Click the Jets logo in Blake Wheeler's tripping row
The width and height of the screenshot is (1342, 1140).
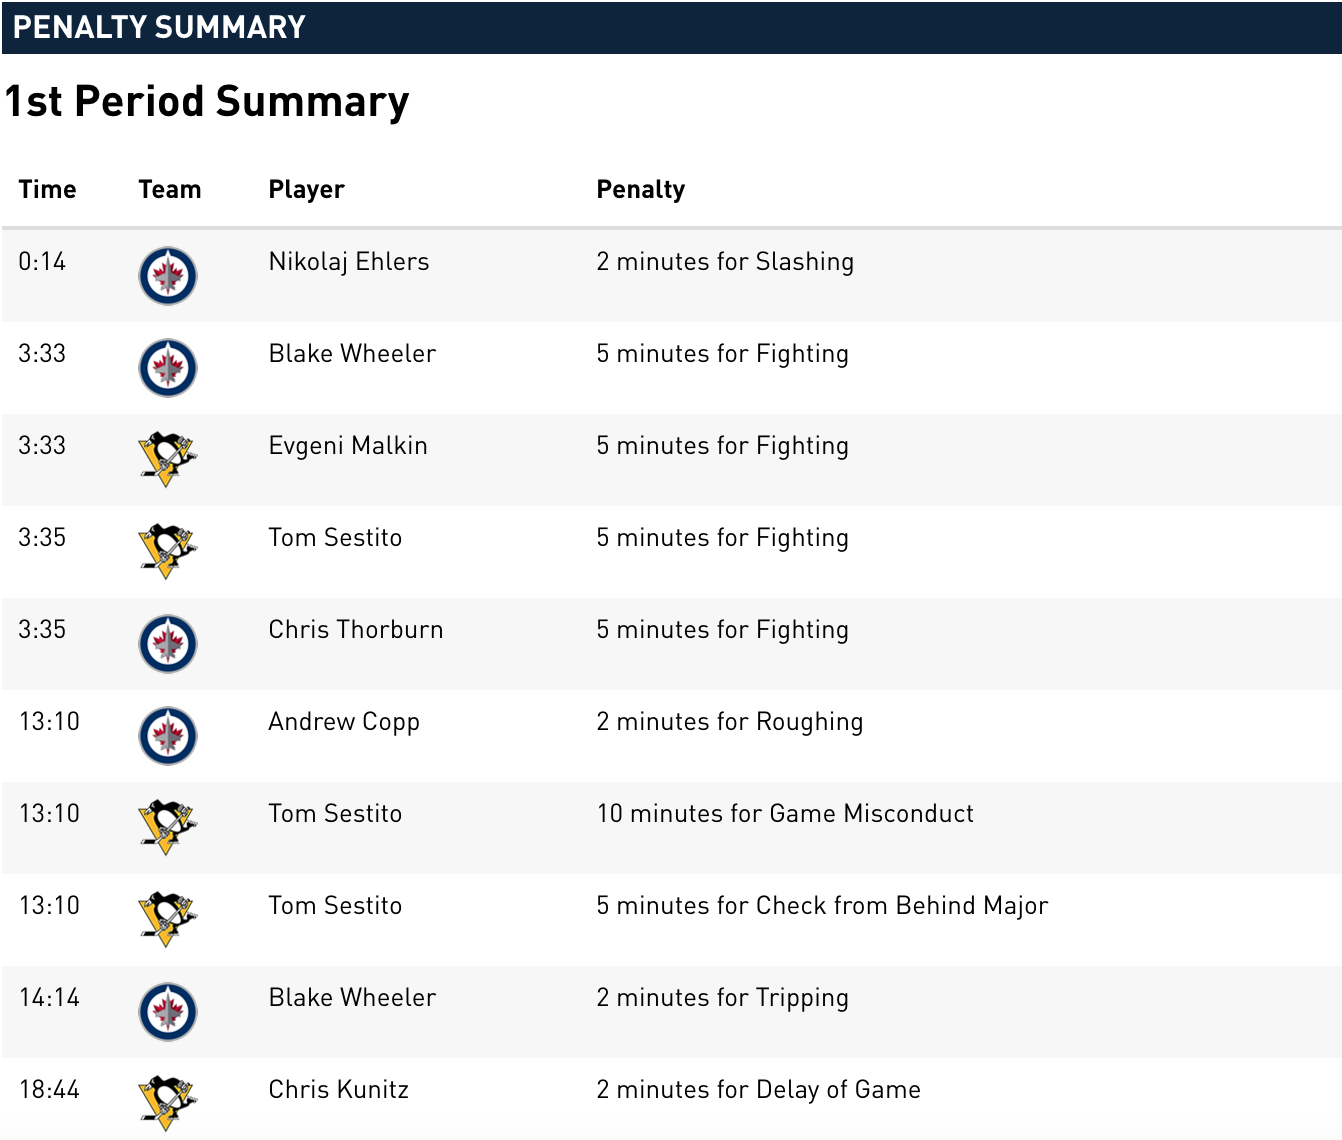(x=168, y=1012)
